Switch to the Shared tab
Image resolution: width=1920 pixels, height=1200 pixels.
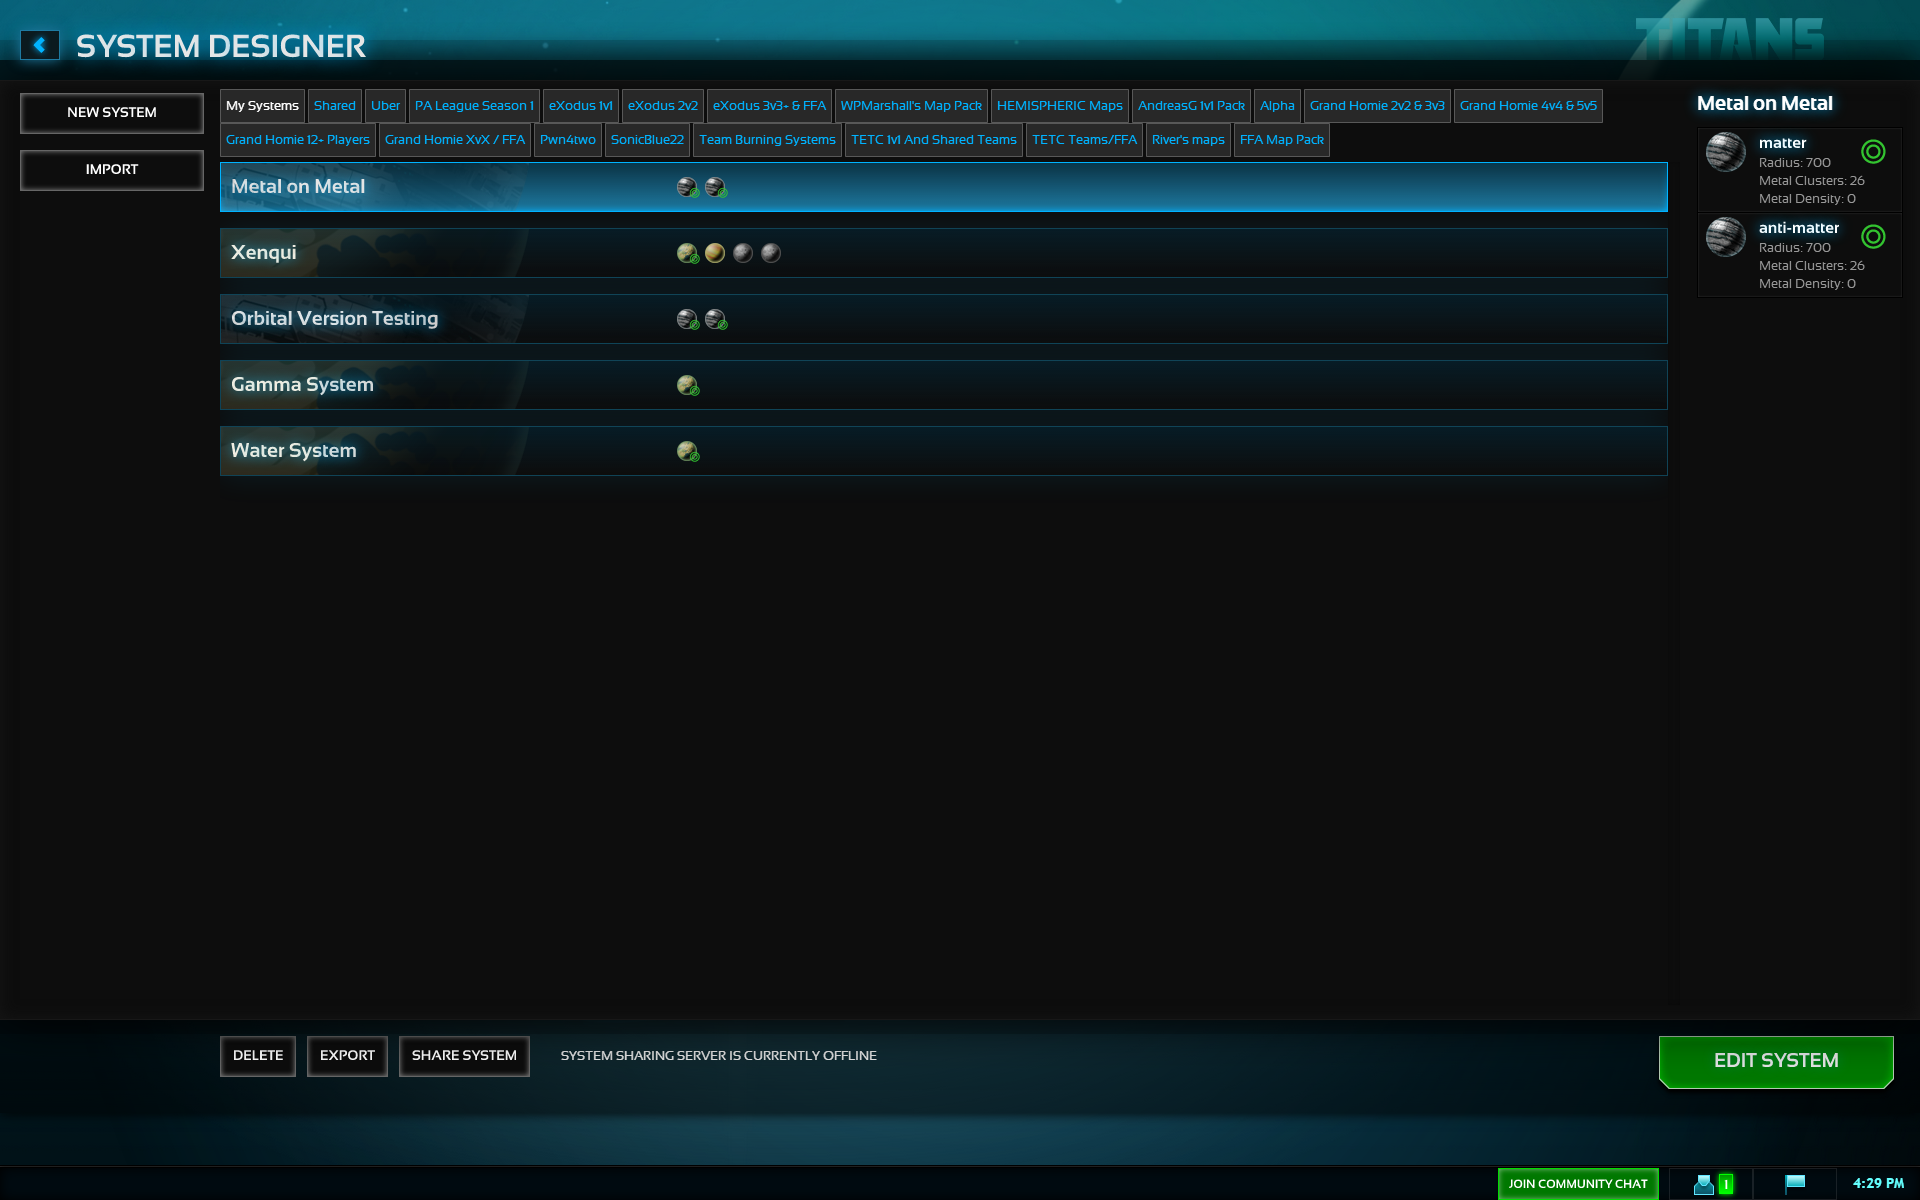pos(334,106)
